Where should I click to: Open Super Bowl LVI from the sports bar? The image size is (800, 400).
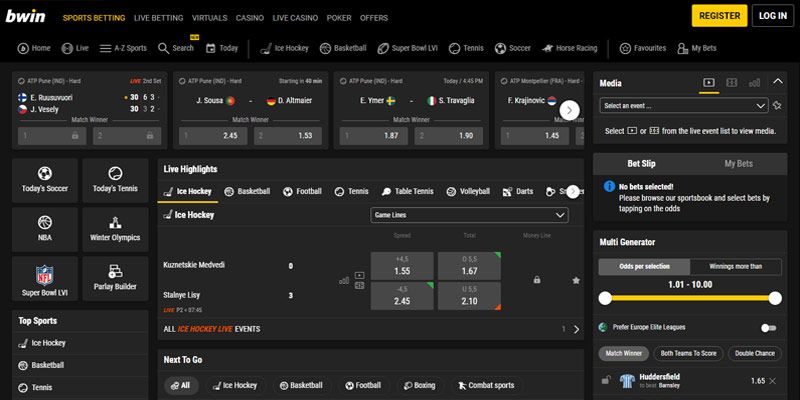coord(408,48)
